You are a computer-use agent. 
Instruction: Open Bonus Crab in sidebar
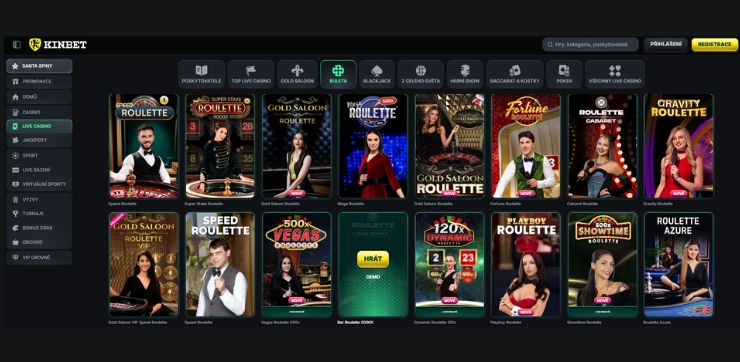tap(39, 228)
